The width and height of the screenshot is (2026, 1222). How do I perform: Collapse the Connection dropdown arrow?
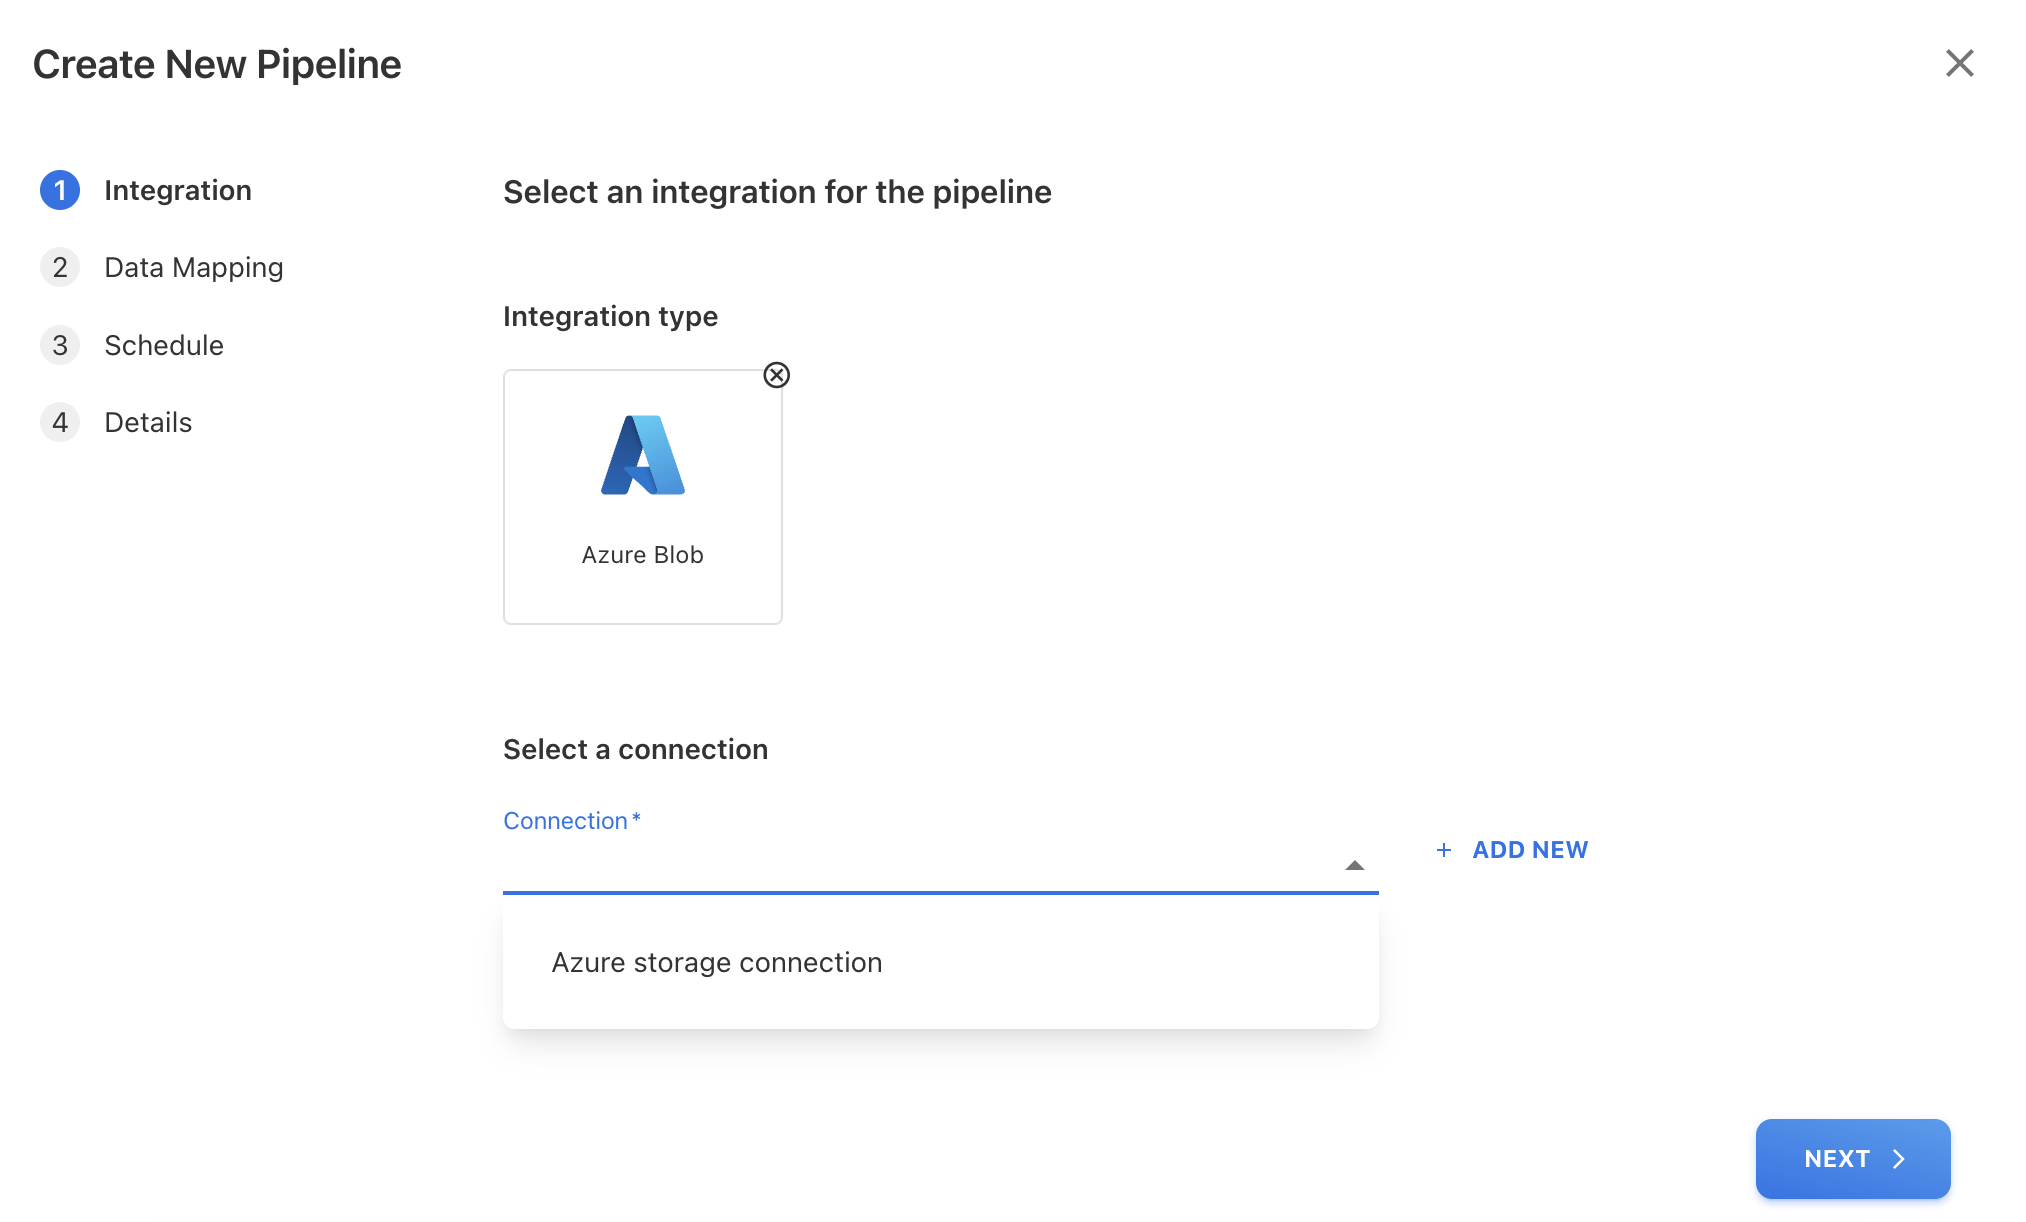pos(1355,866)
